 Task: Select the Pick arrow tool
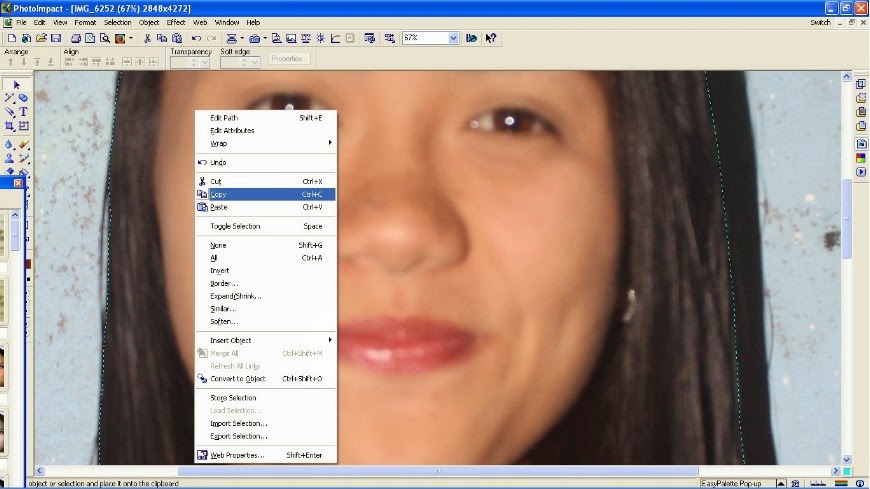click(16, 85)
